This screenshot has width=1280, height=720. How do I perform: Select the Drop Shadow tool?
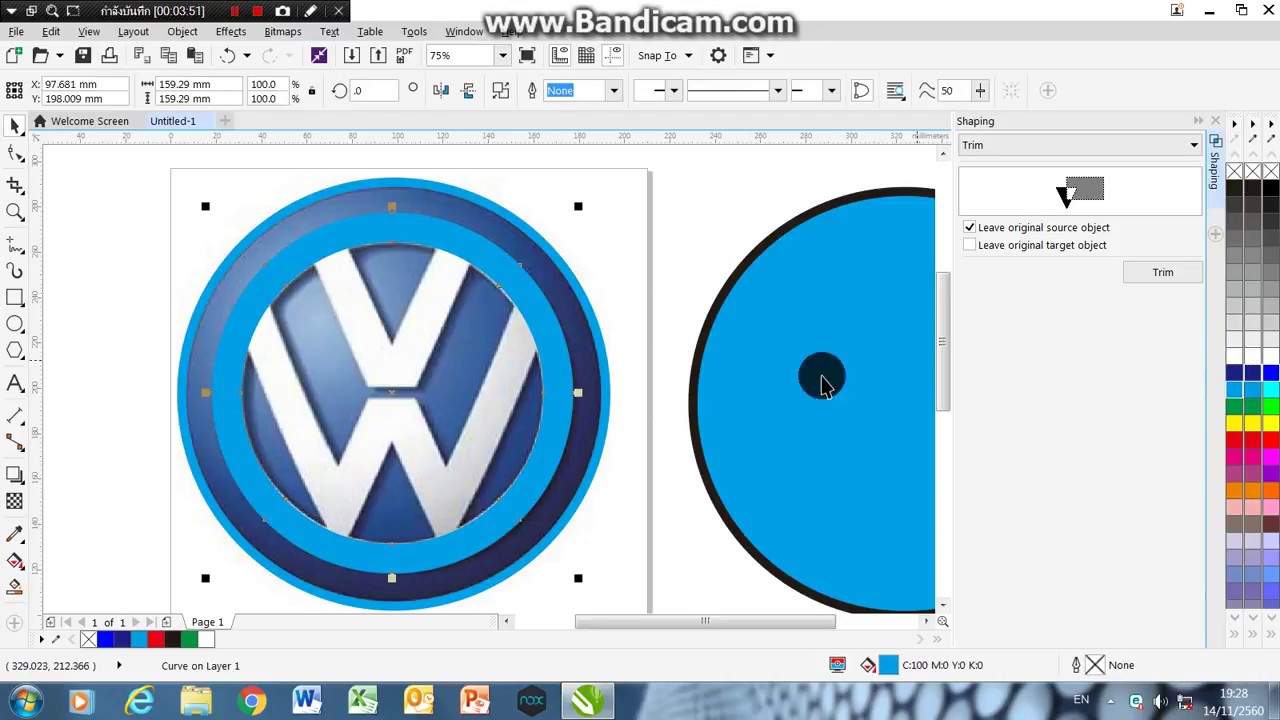pyautogui.click(x=15, y=475)
